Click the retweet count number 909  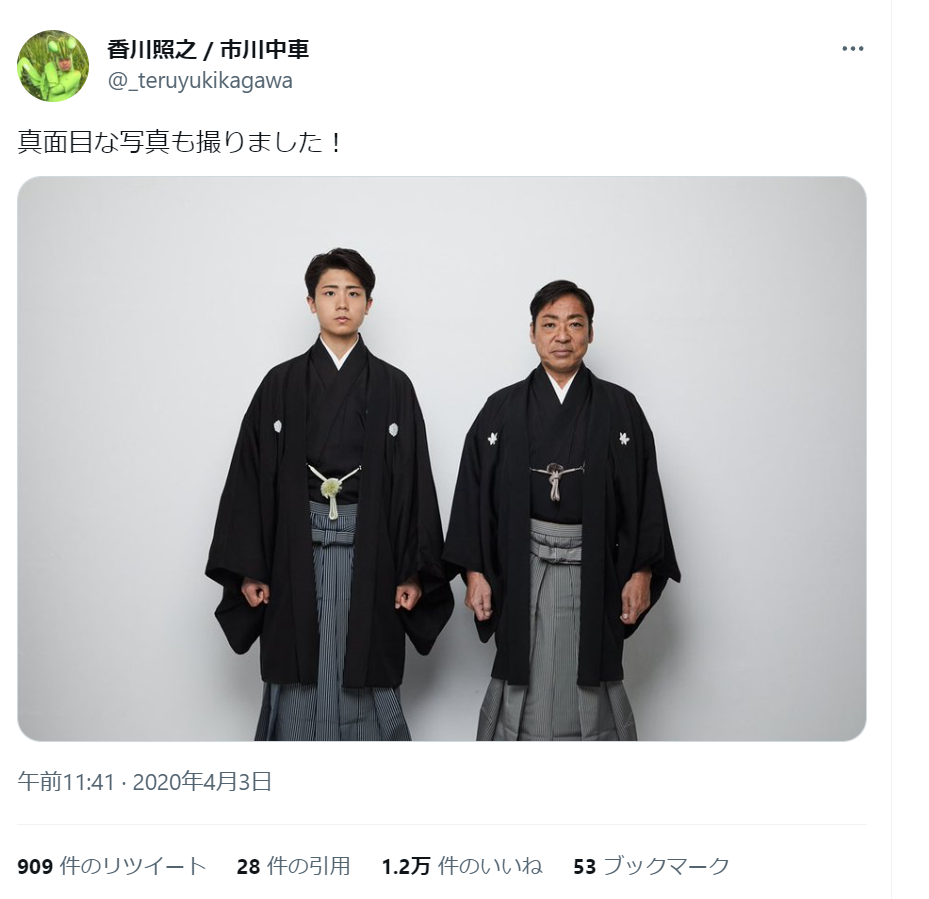pyautogui.click(x=35, y=867)
